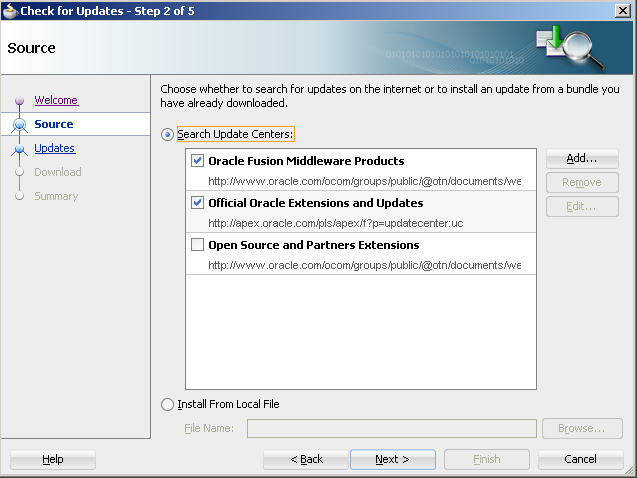Click the Download step label
The height and width of the screenshot is (478, 637).
click(58, 172)
